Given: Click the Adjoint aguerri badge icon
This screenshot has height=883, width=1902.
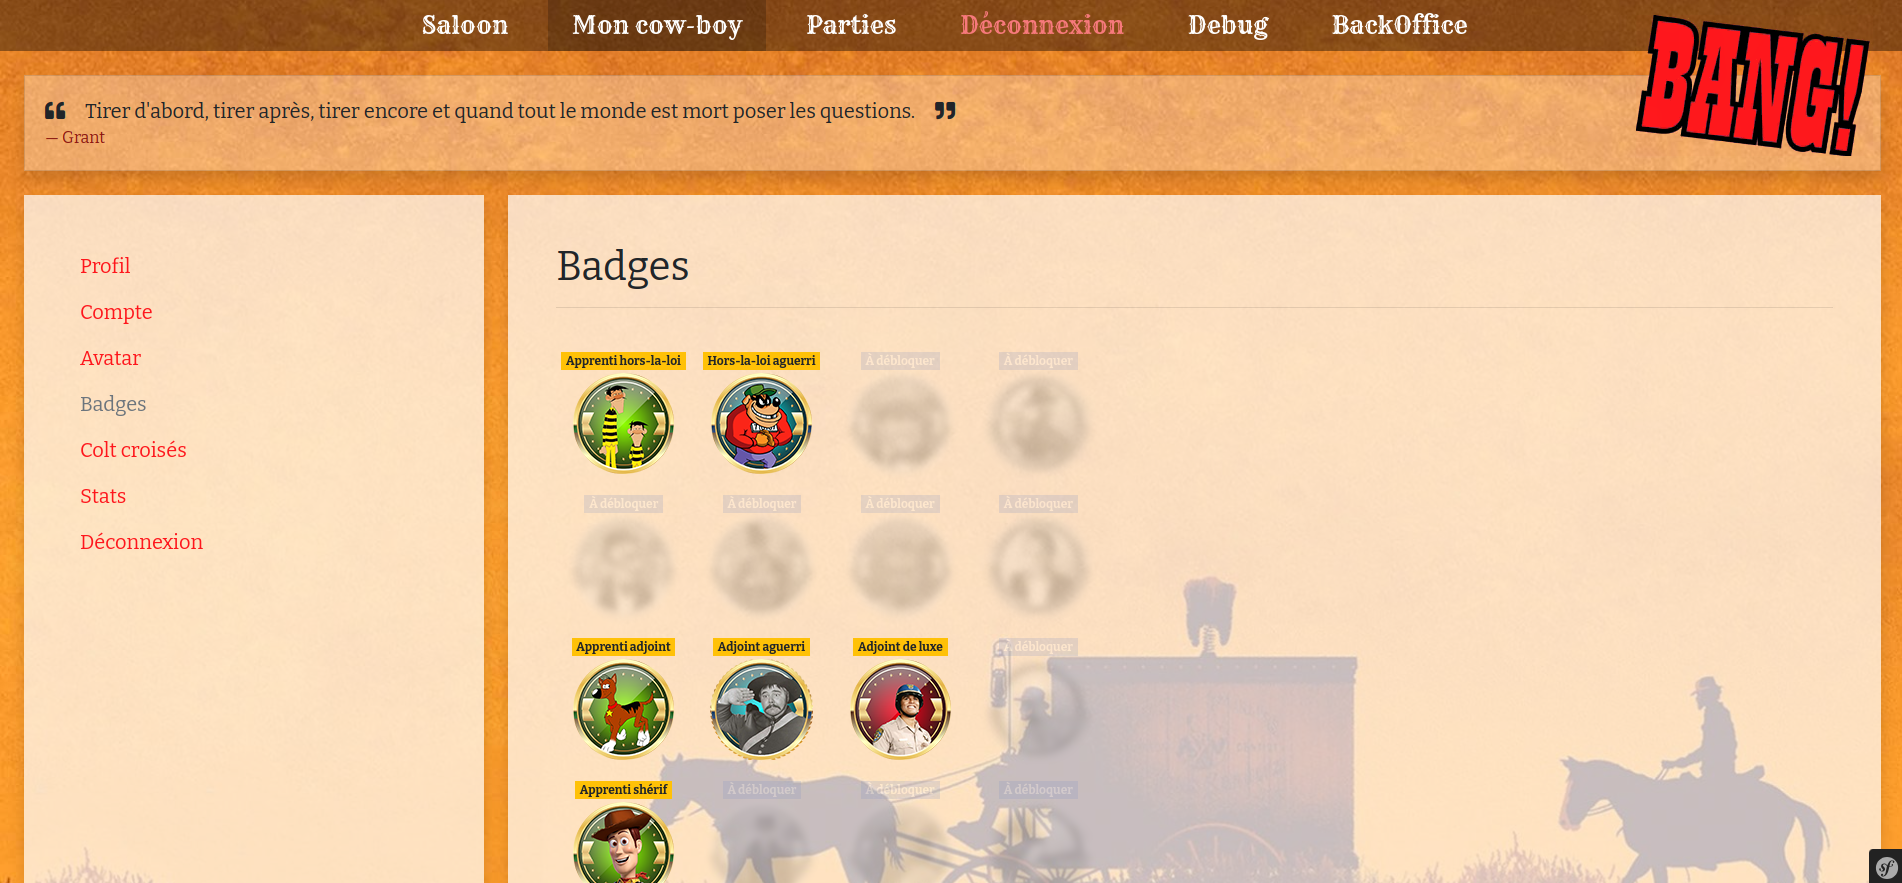Looking at the screenshot, I should pos(761,710).
